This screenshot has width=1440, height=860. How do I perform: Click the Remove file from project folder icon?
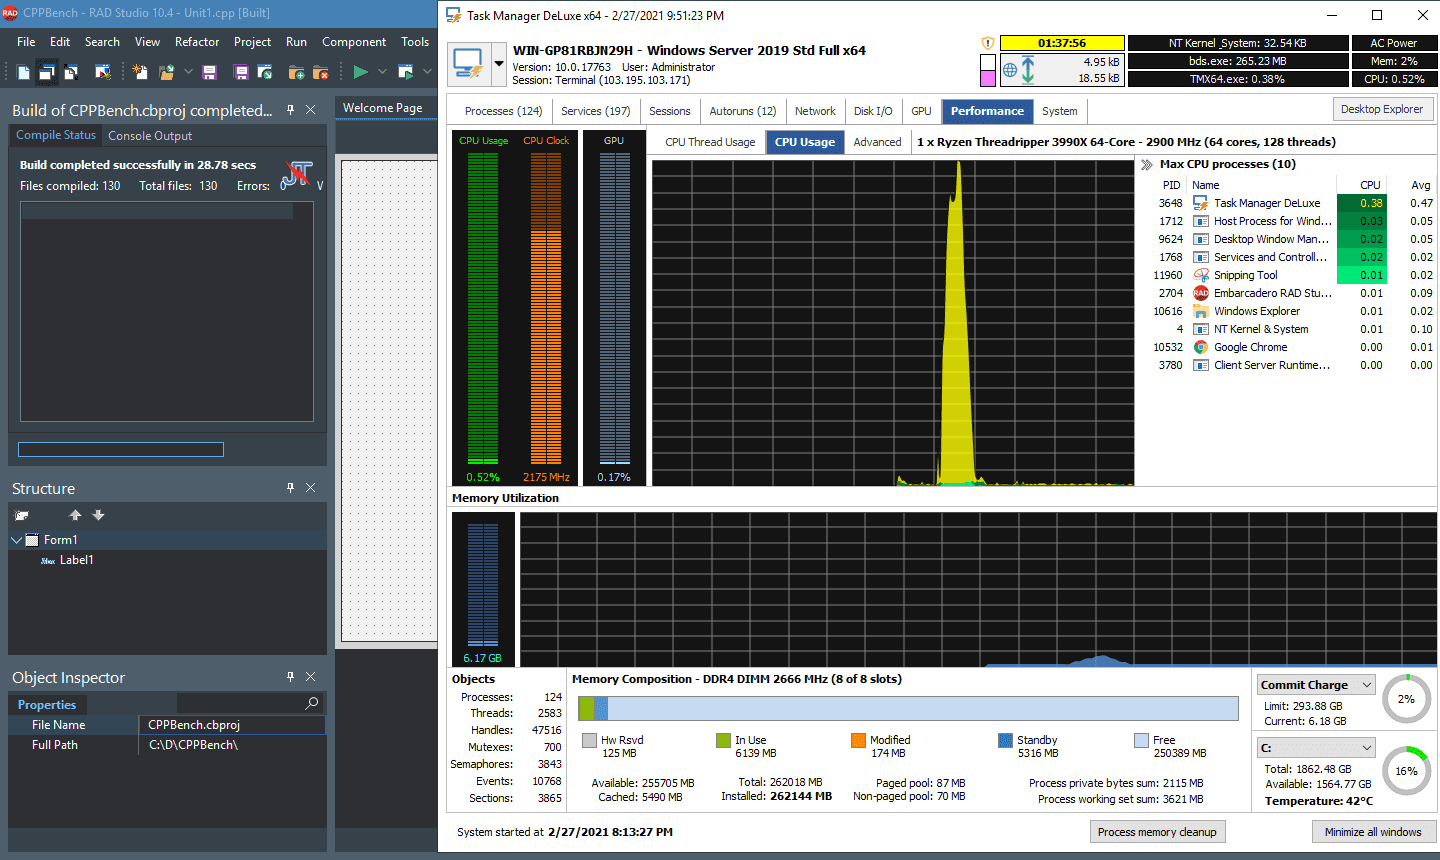pos(320,72)
